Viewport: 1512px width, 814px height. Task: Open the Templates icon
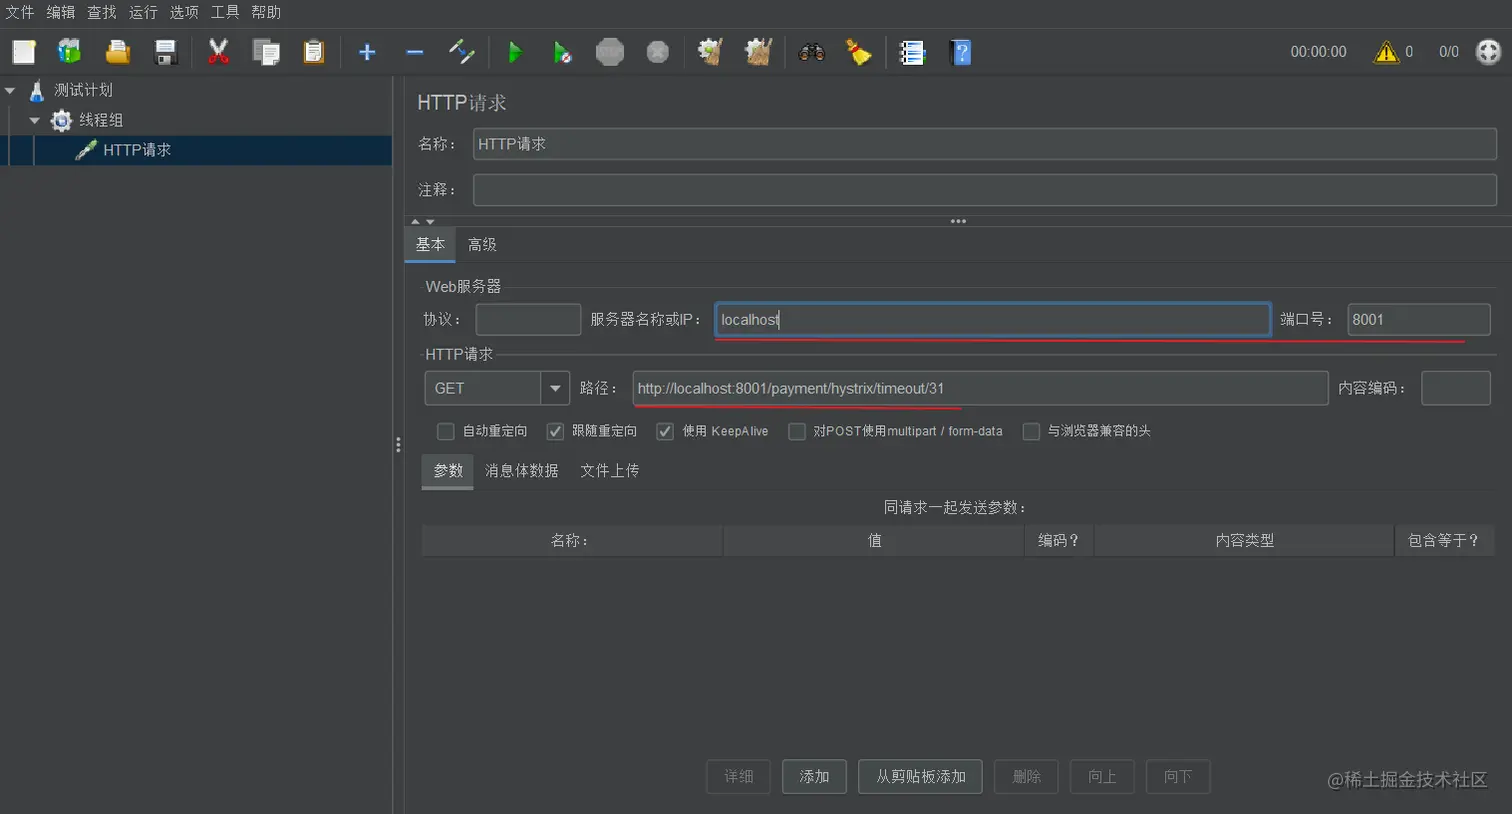tap(70, 52)
